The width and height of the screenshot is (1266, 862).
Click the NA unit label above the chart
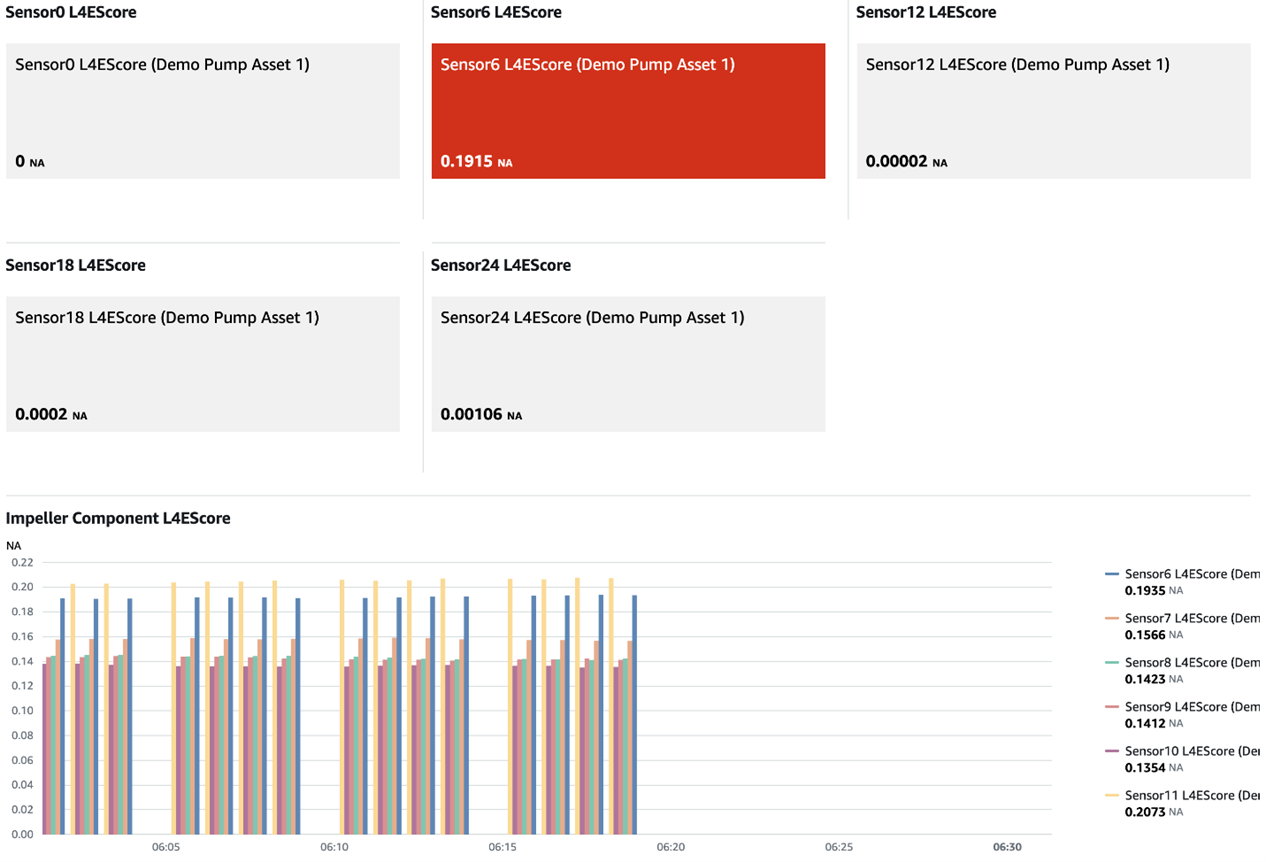[11, 544]
